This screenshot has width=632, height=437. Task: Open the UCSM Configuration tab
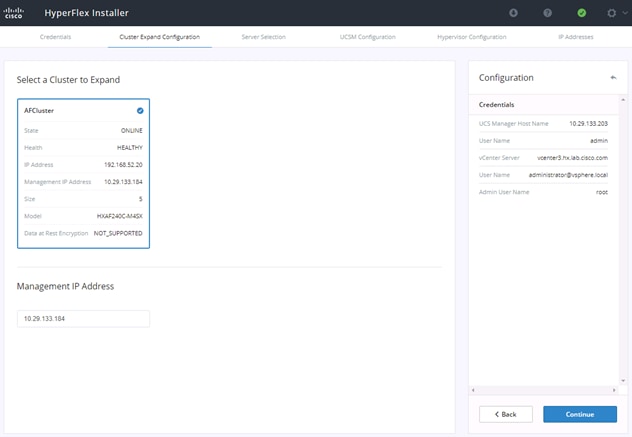click(368, 37)
